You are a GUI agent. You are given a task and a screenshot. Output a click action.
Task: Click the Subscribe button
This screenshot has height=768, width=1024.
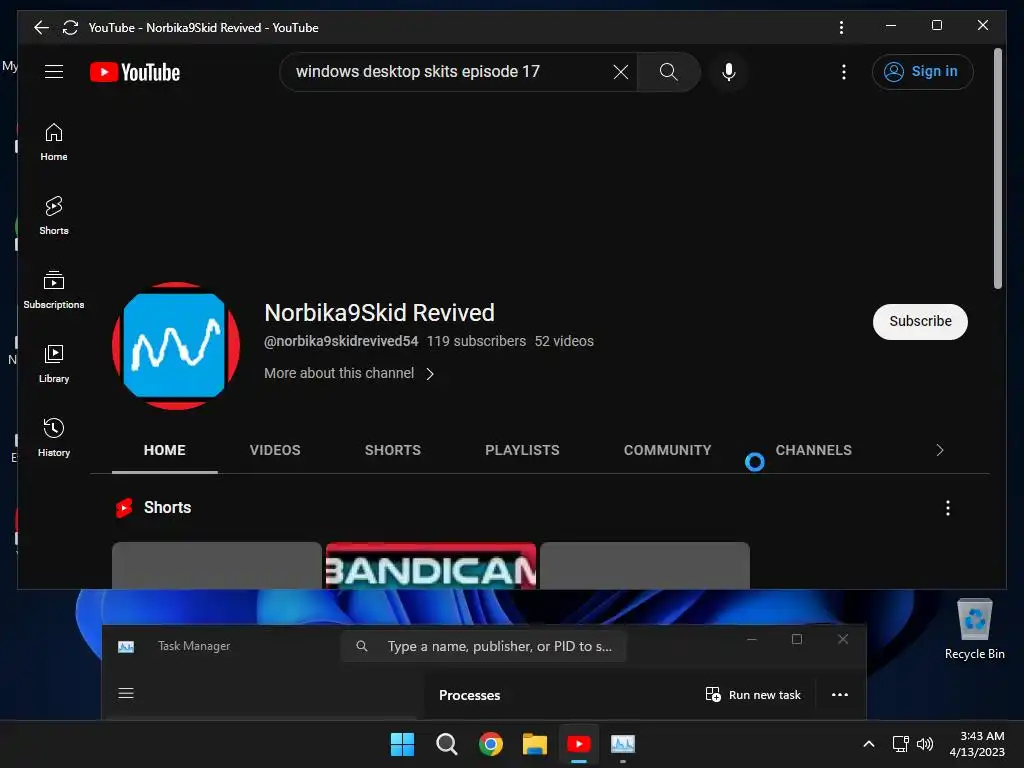click(920, 321)
